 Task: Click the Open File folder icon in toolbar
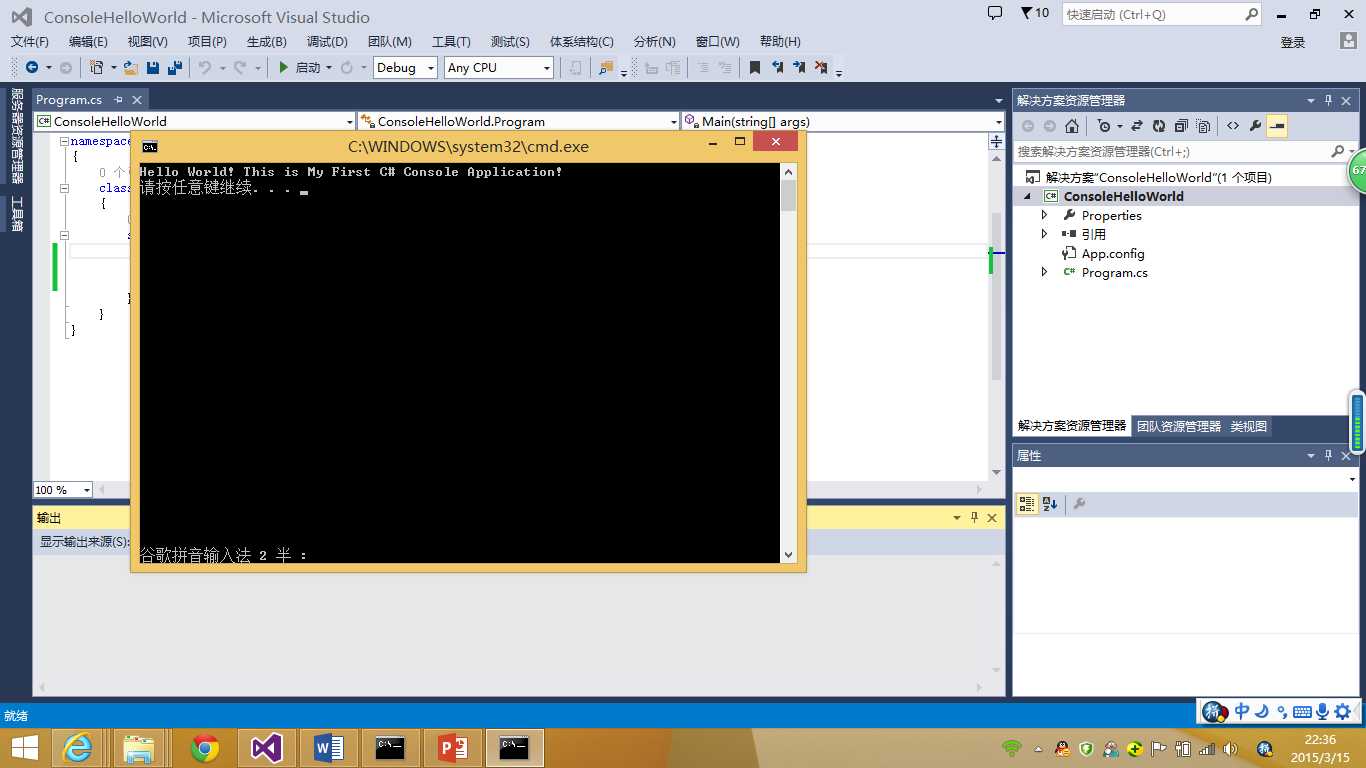[x=131, y=67]
